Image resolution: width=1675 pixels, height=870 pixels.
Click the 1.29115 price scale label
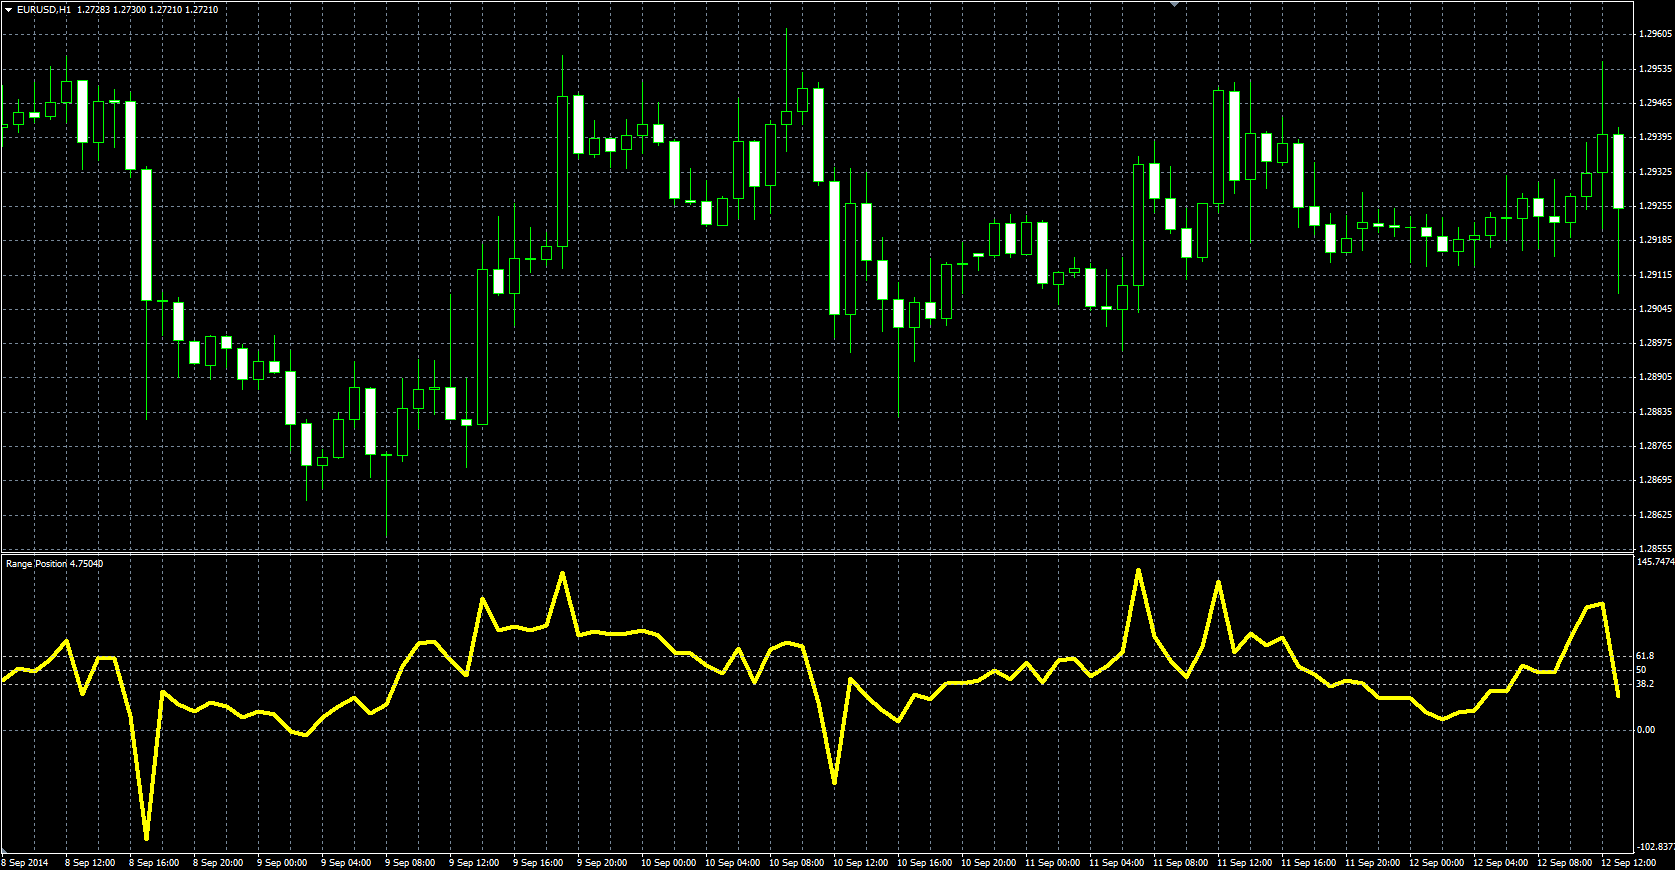click(x=1655, y=274)
